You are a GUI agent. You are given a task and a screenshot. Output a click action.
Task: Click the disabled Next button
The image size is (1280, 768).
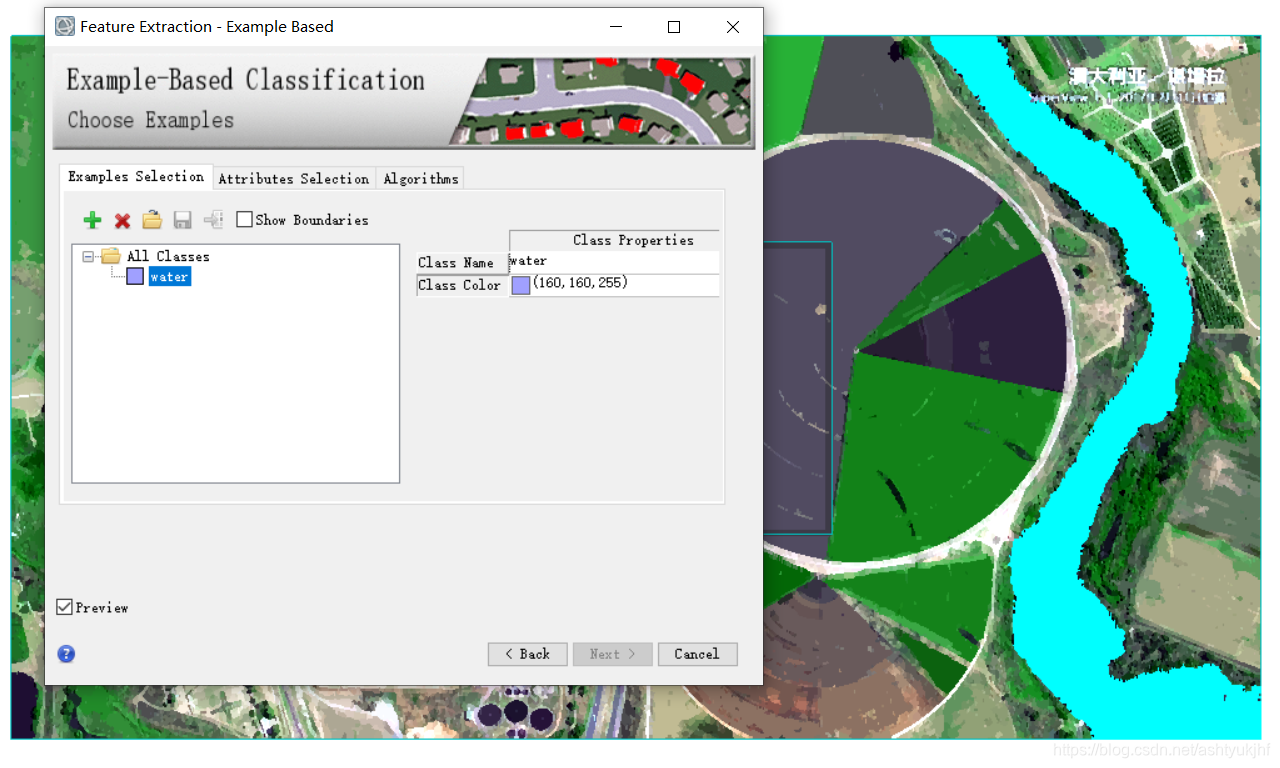click(613, 654)
